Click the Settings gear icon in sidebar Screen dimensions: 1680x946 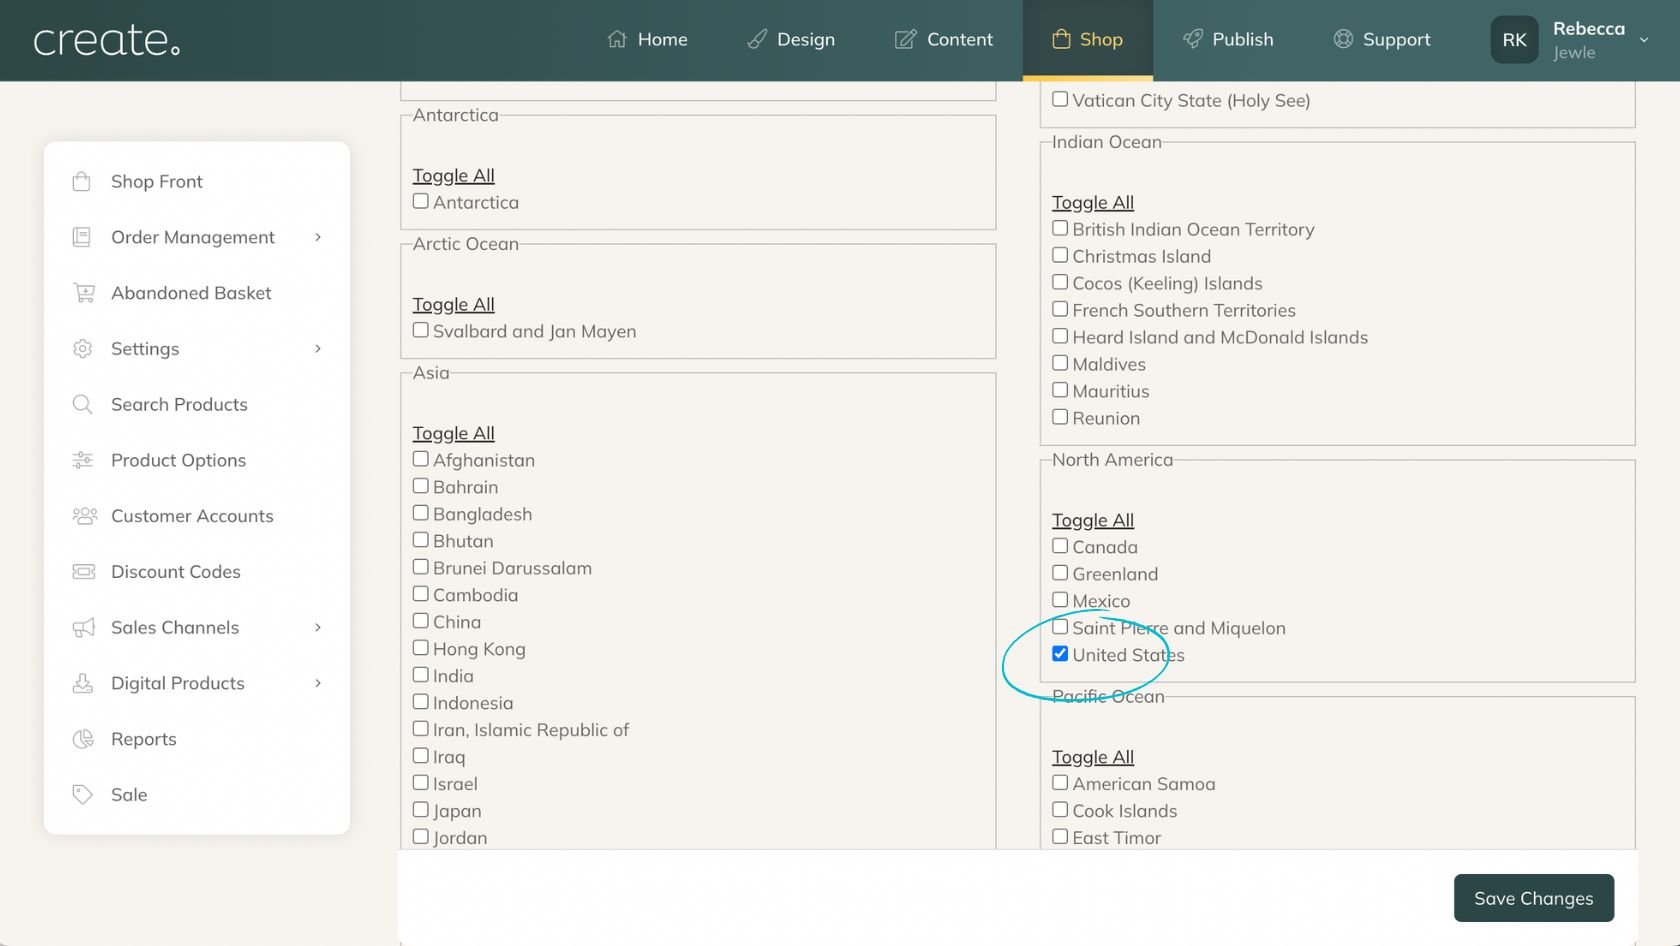82,349
